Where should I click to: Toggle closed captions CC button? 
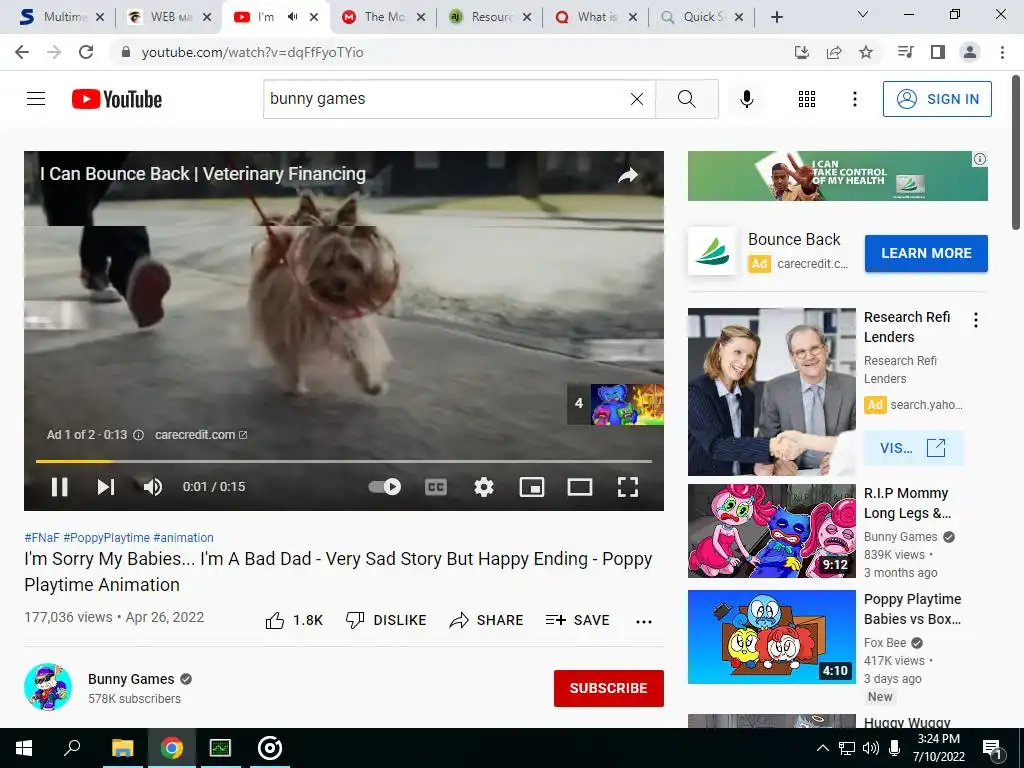pyautogui.click(x=436, y=487)
